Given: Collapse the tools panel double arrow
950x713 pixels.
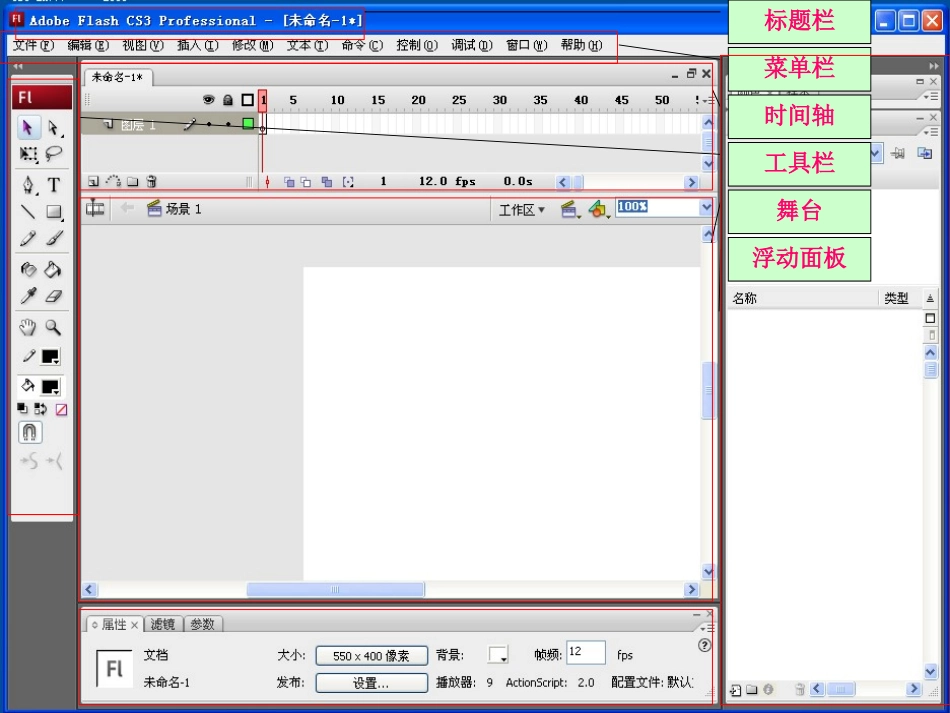Looking at the screenshot, I should pos(18,67).
